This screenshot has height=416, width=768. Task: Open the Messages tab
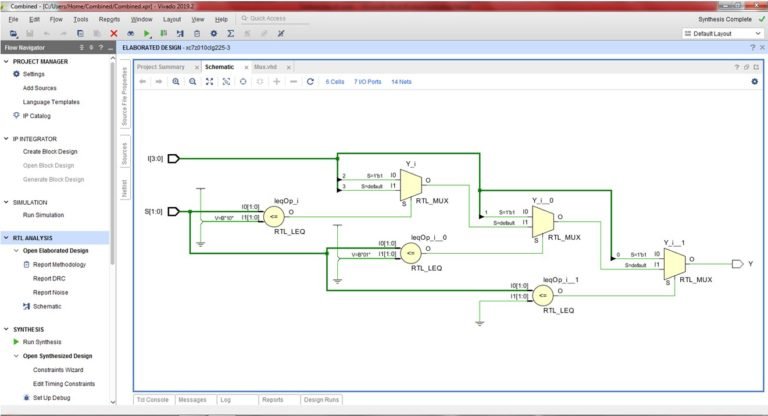point(192,400)
